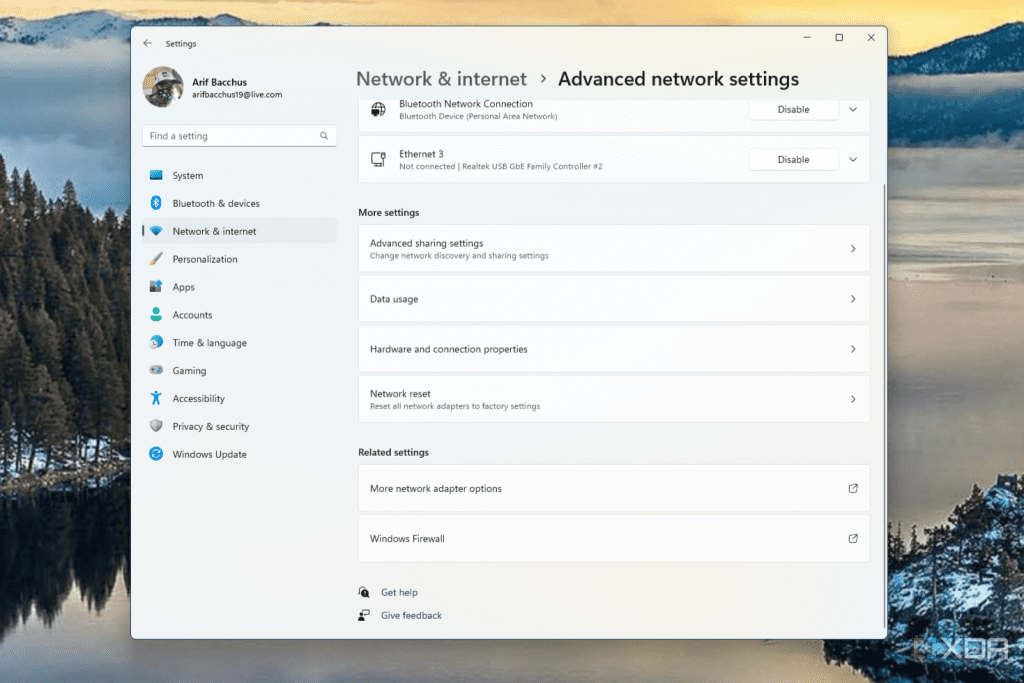The height and width of the screenshot is (683, 1024).
Task: Open Data usage chevron
Action: click(x=853, y=299)
